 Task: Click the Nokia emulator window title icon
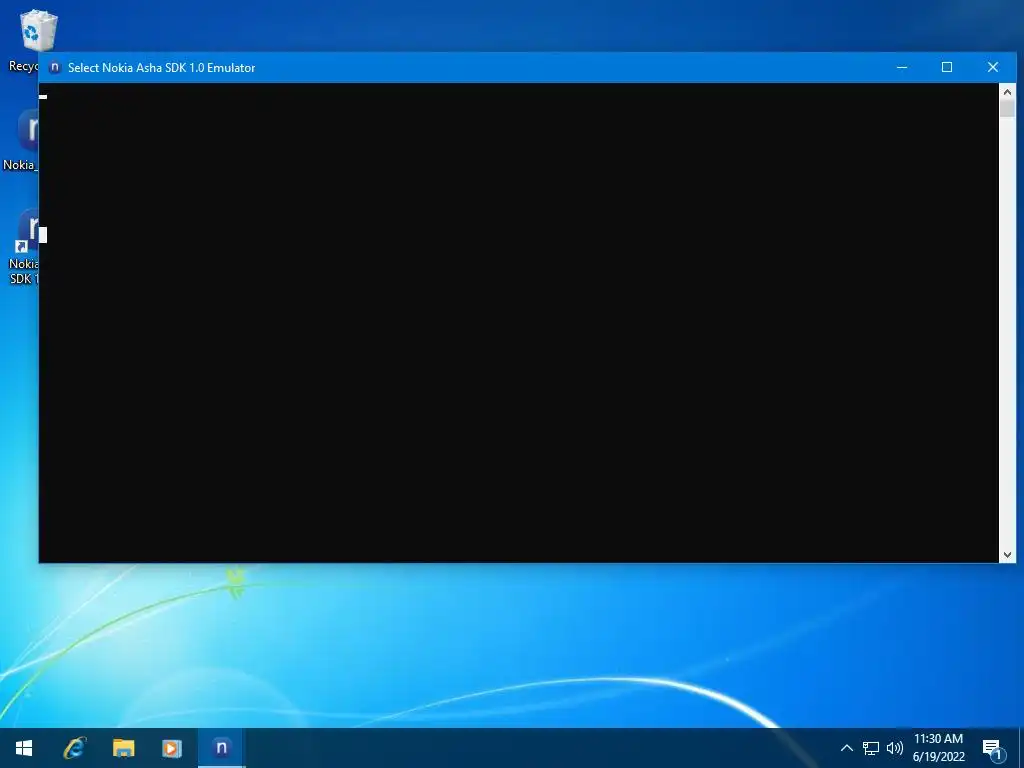coord(55,67)
